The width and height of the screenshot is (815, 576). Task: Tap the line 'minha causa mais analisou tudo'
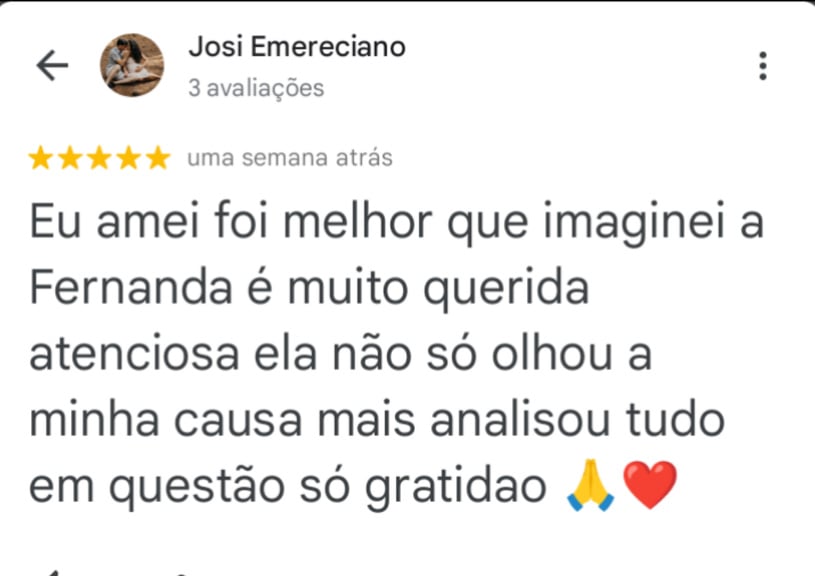377,420
